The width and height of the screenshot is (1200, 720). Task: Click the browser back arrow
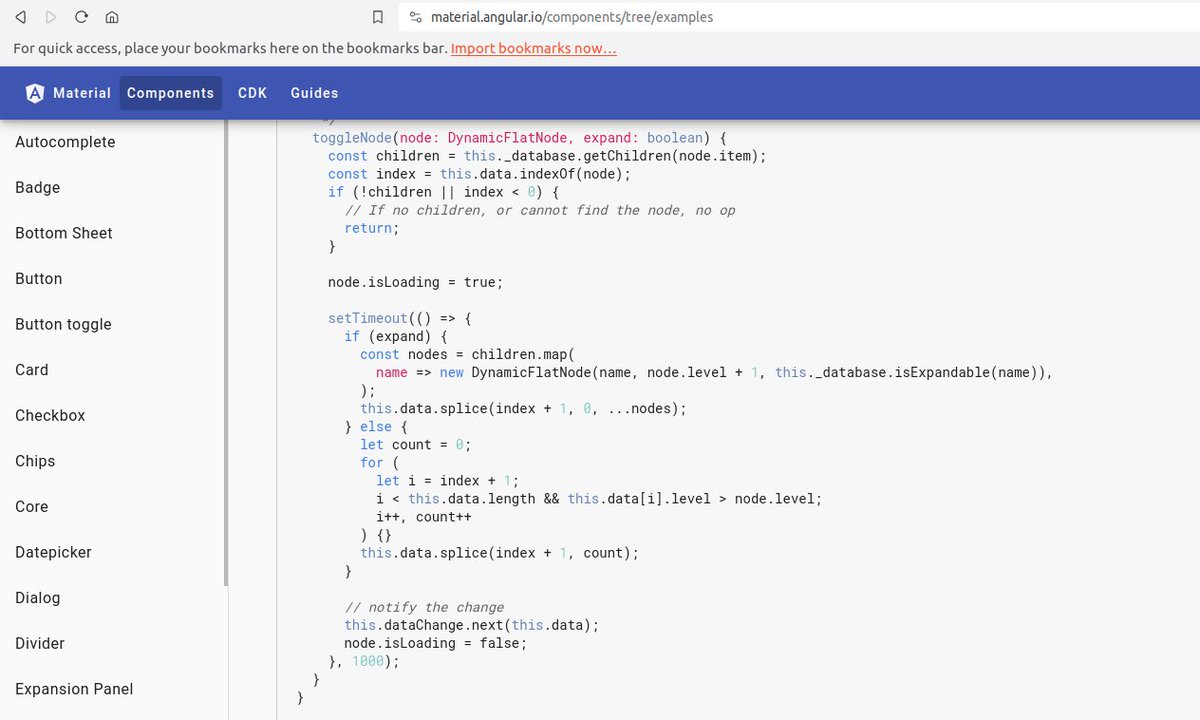click(22, 17)
